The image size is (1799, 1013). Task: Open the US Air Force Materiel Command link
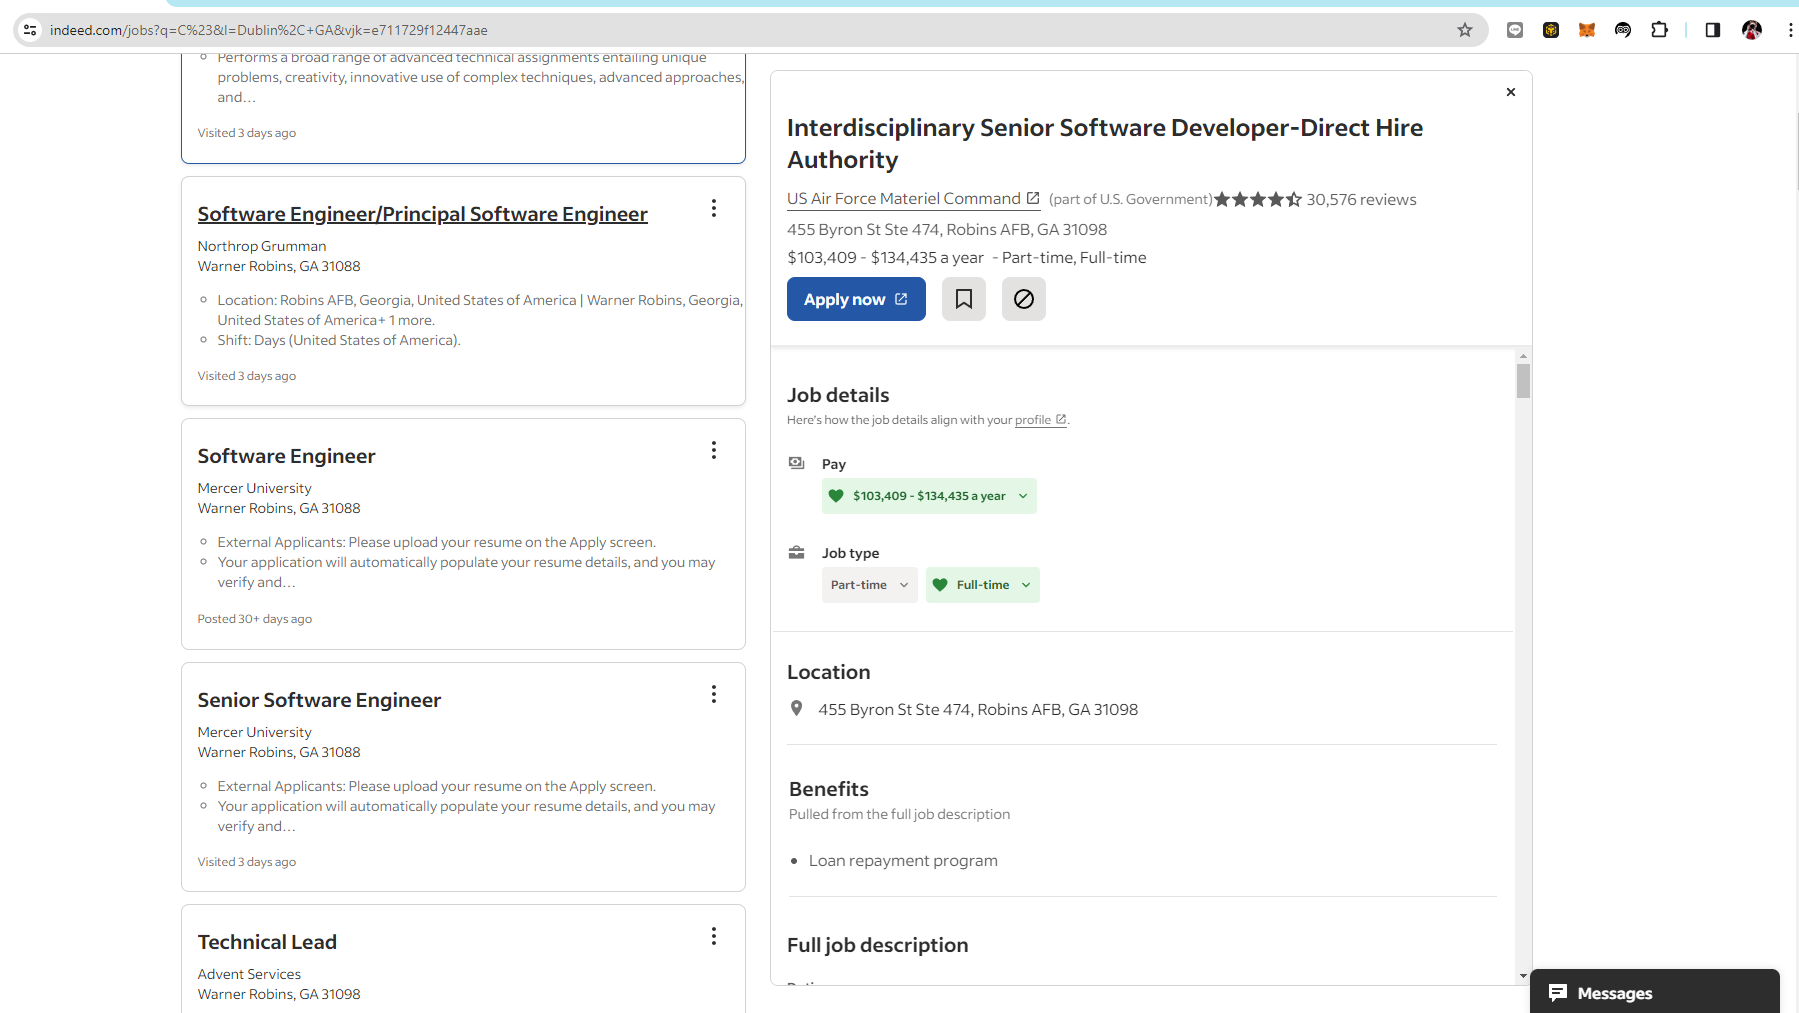[x=913, y=199]
